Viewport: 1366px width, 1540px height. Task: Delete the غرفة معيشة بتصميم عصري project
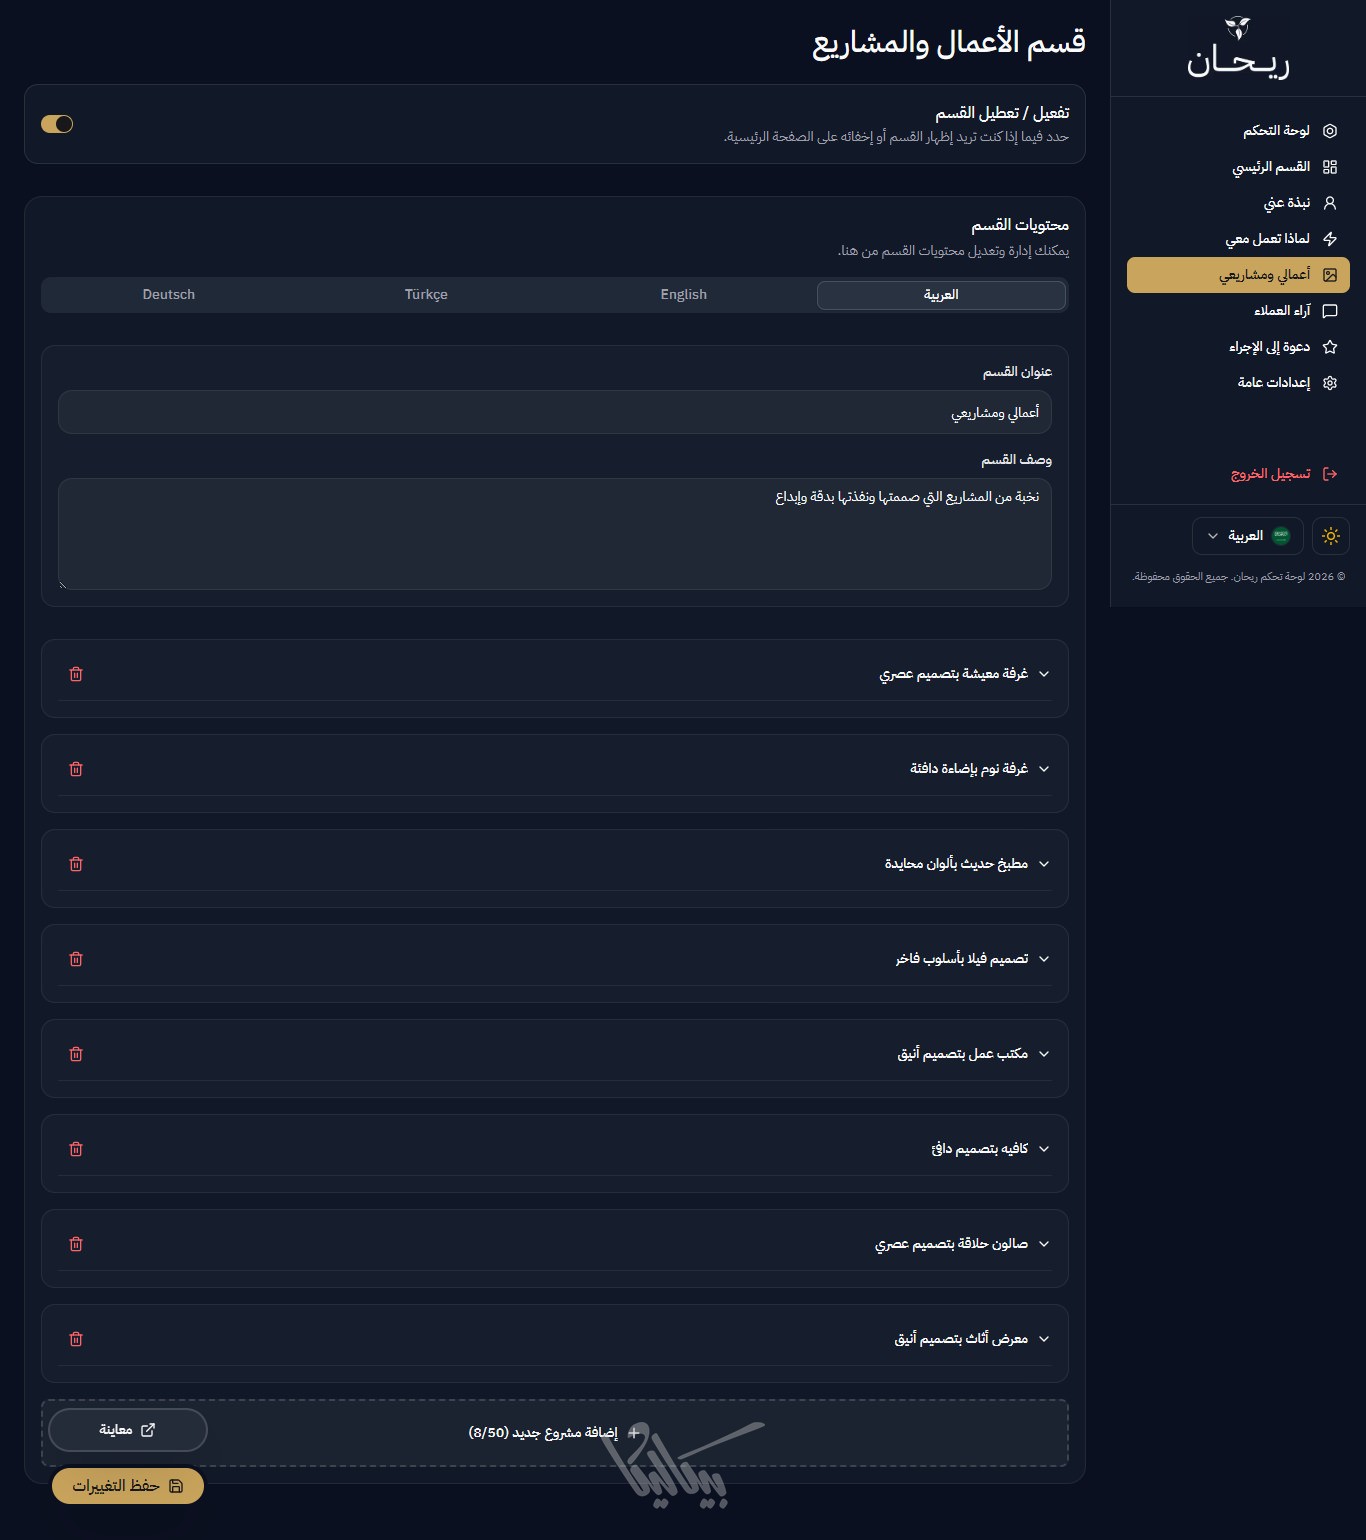point(76,674)
